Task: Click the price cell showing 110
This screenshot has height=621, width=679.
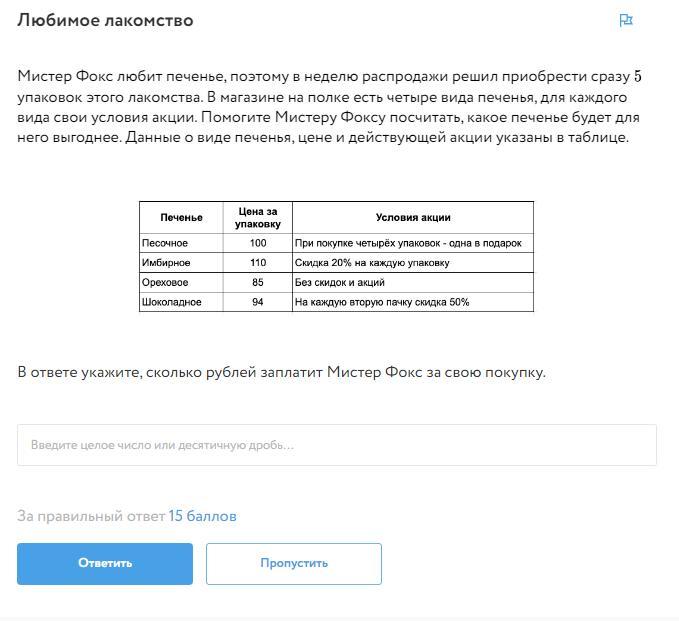Action: (x=258, y=263)
